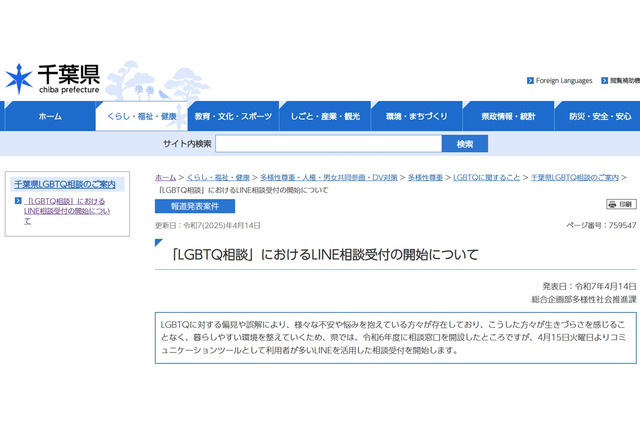
Task: Click breadcrumb LGBTQに関すること link
Action: tap(487, 178)
